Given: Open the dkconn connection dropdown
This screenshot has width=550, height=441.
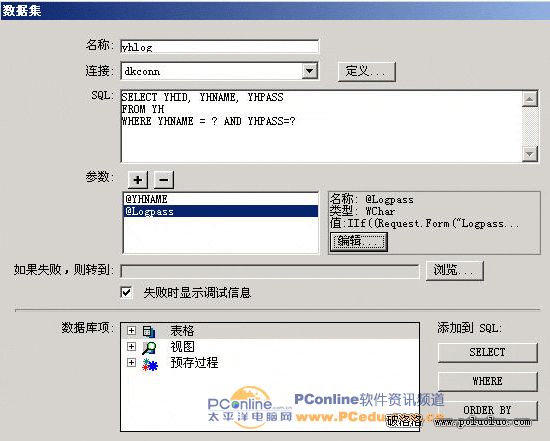Looking at the screenshot, I should pos(309,71).
